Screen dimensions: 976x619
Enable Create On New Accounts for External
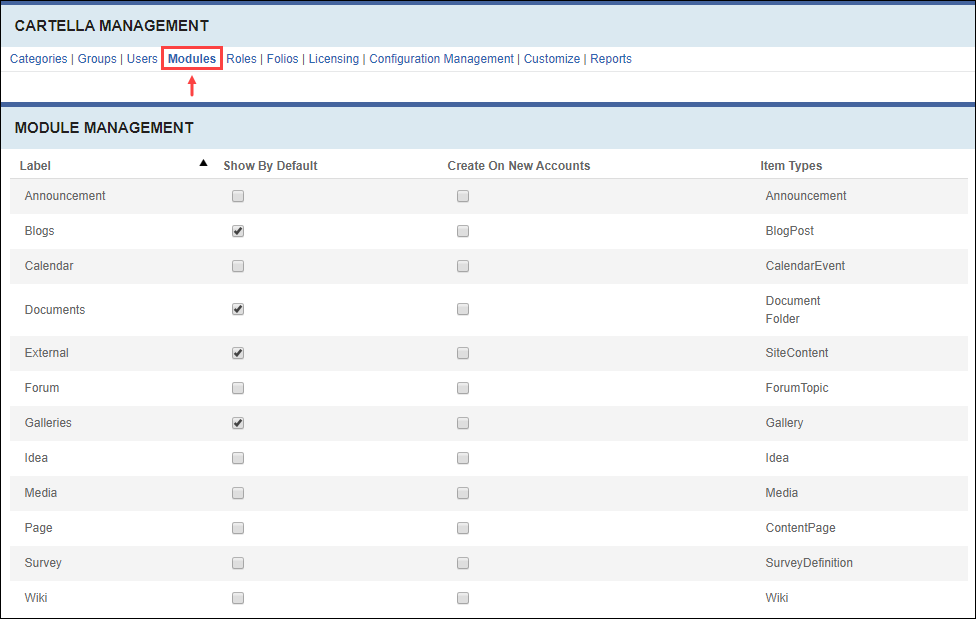coord(462,353)
